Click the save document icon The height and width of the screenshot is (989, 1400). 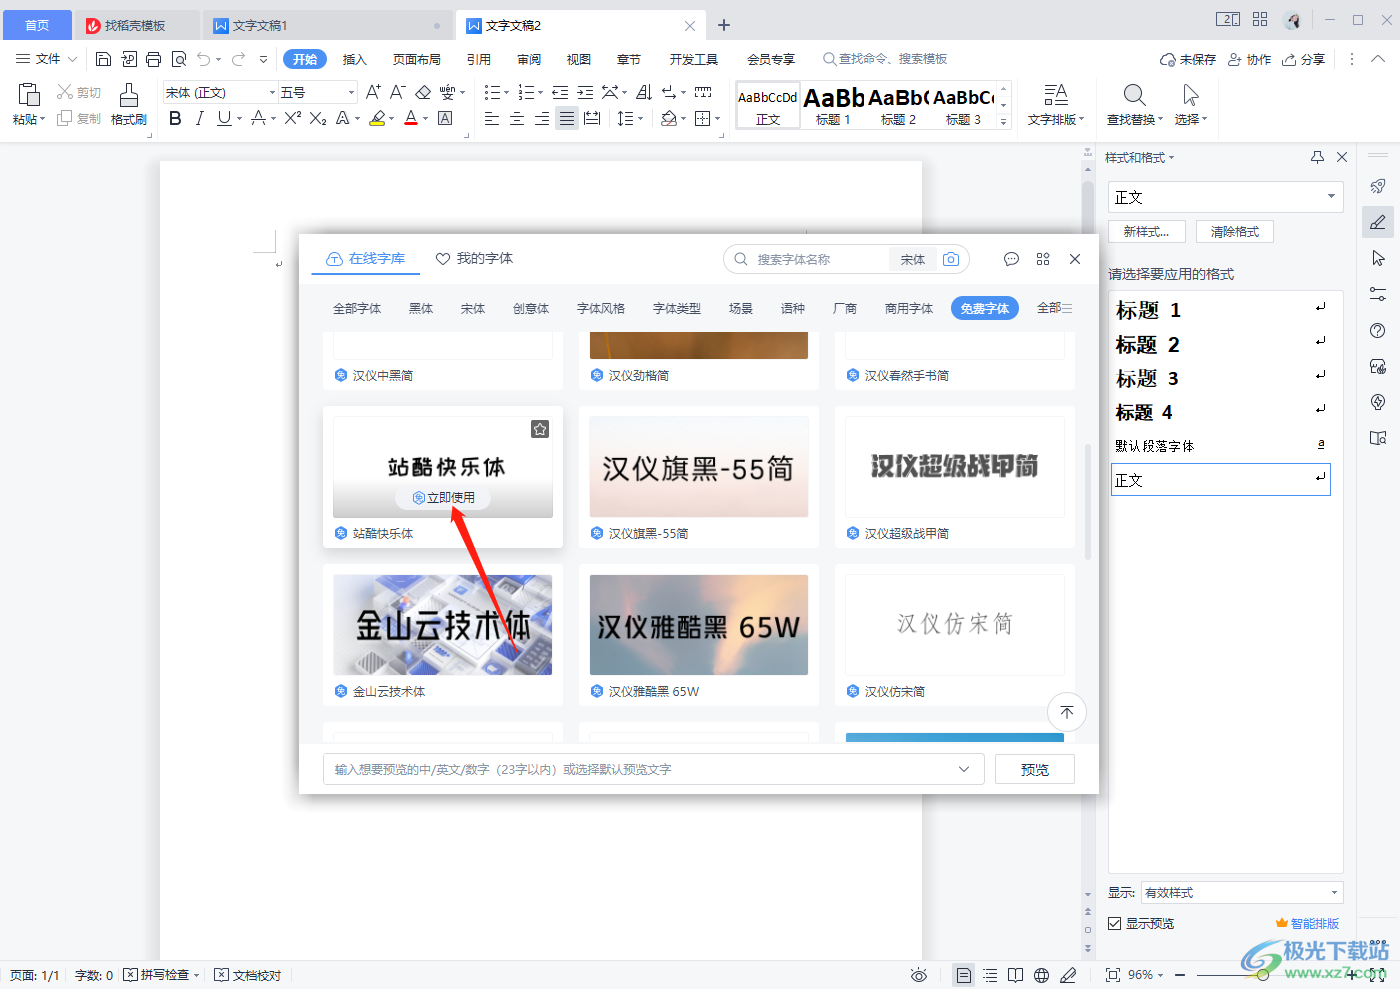(103, 59)
